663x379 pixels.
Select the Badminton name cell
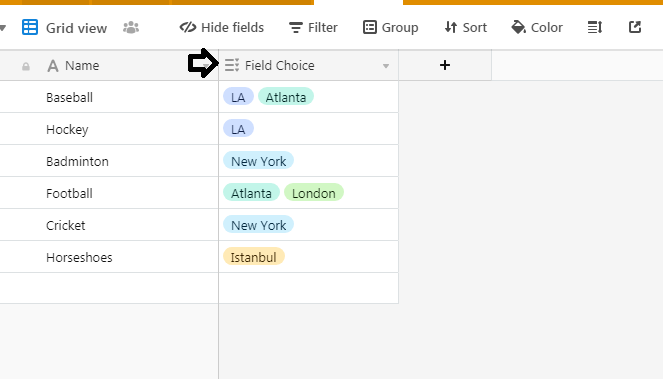[x=109, y=161]
